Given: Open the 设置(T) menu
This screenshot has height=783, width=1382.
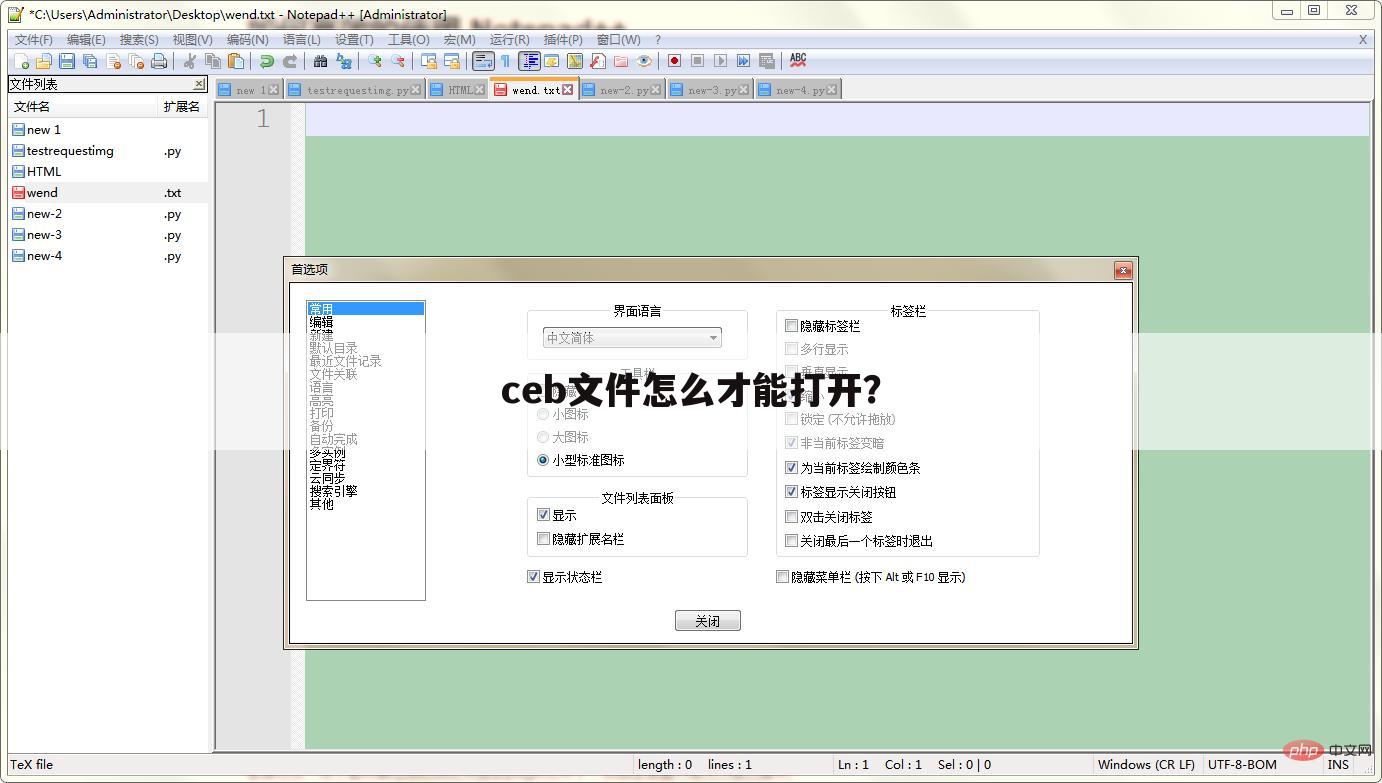Looking at the screenshot, I should pyautogui.click(x=354, y=40).
